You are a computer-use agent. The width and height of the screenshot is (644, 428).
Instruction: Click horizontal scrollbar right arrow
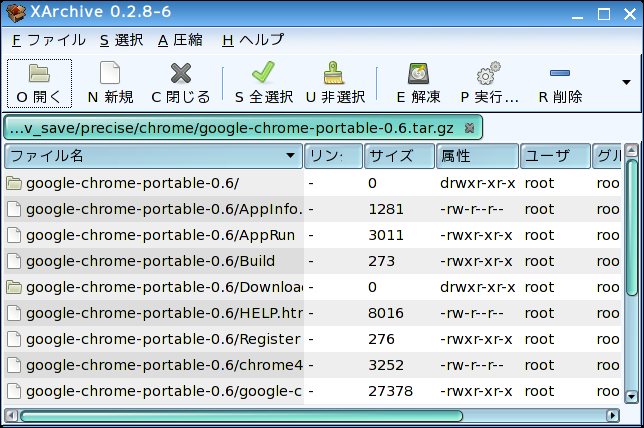[x=613, y=416]
